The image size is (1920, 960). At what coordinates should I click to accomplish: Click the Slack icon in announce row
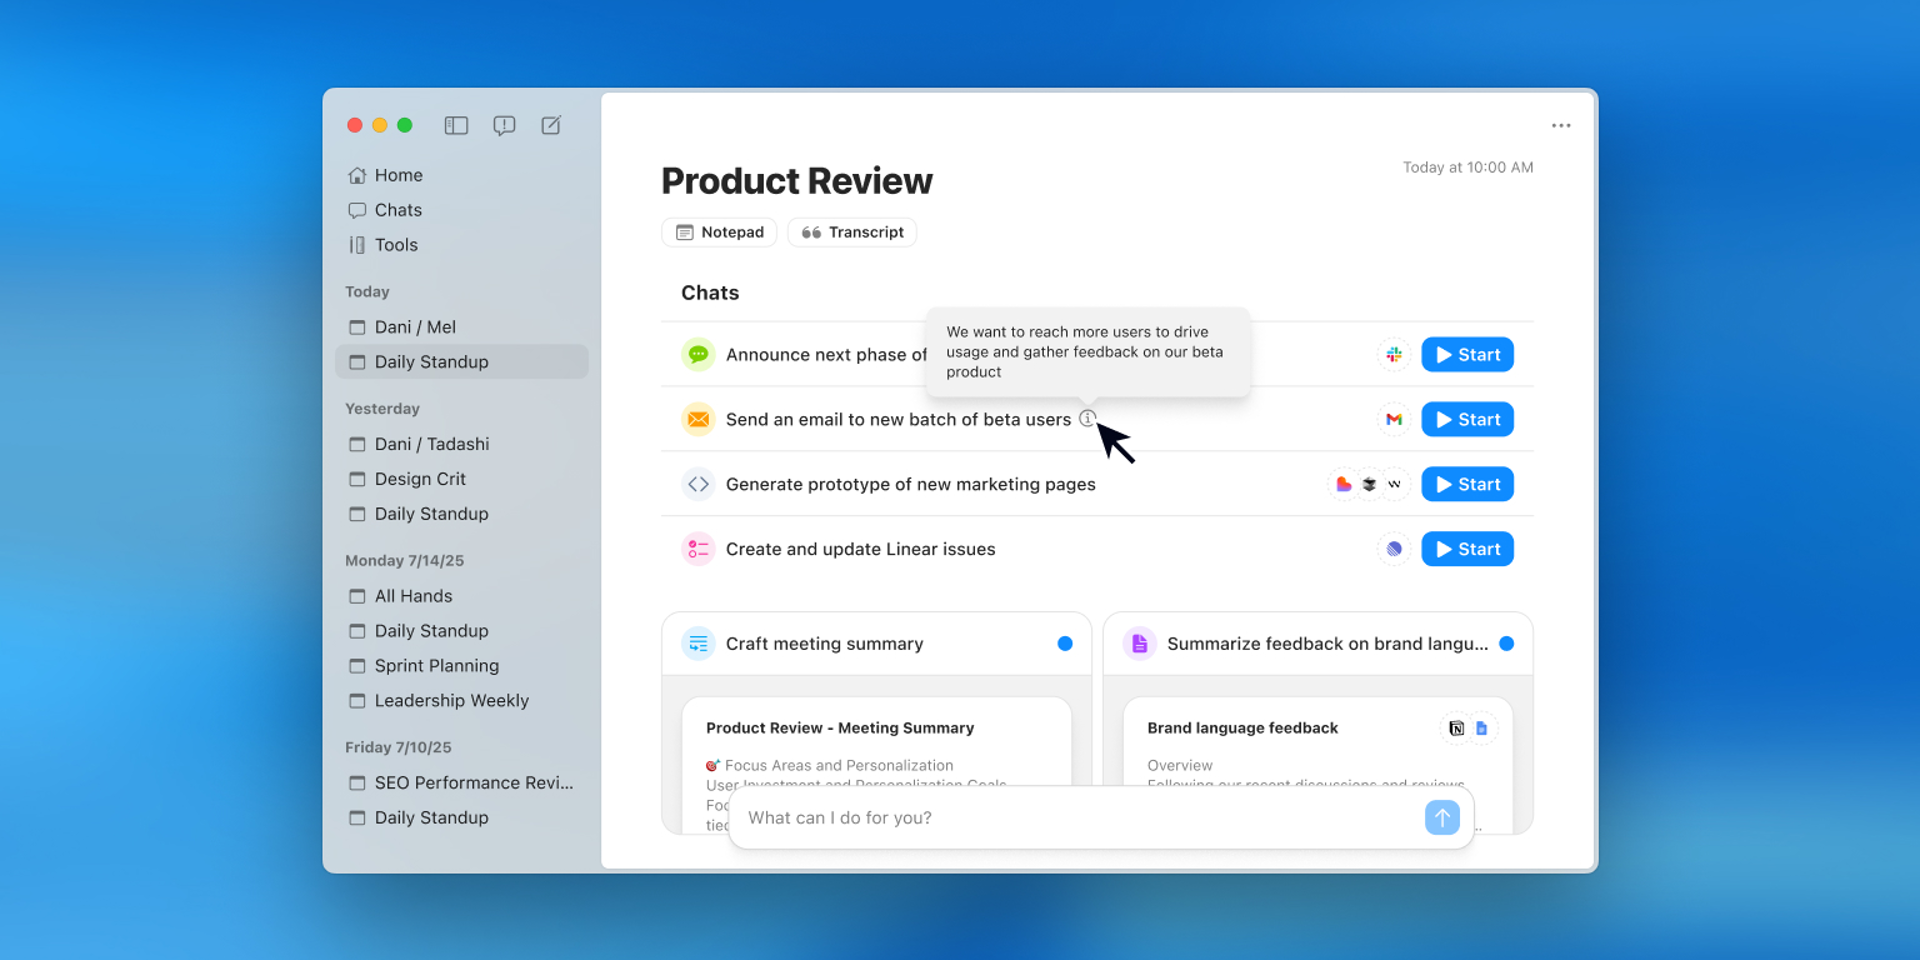click(1393, 355)
